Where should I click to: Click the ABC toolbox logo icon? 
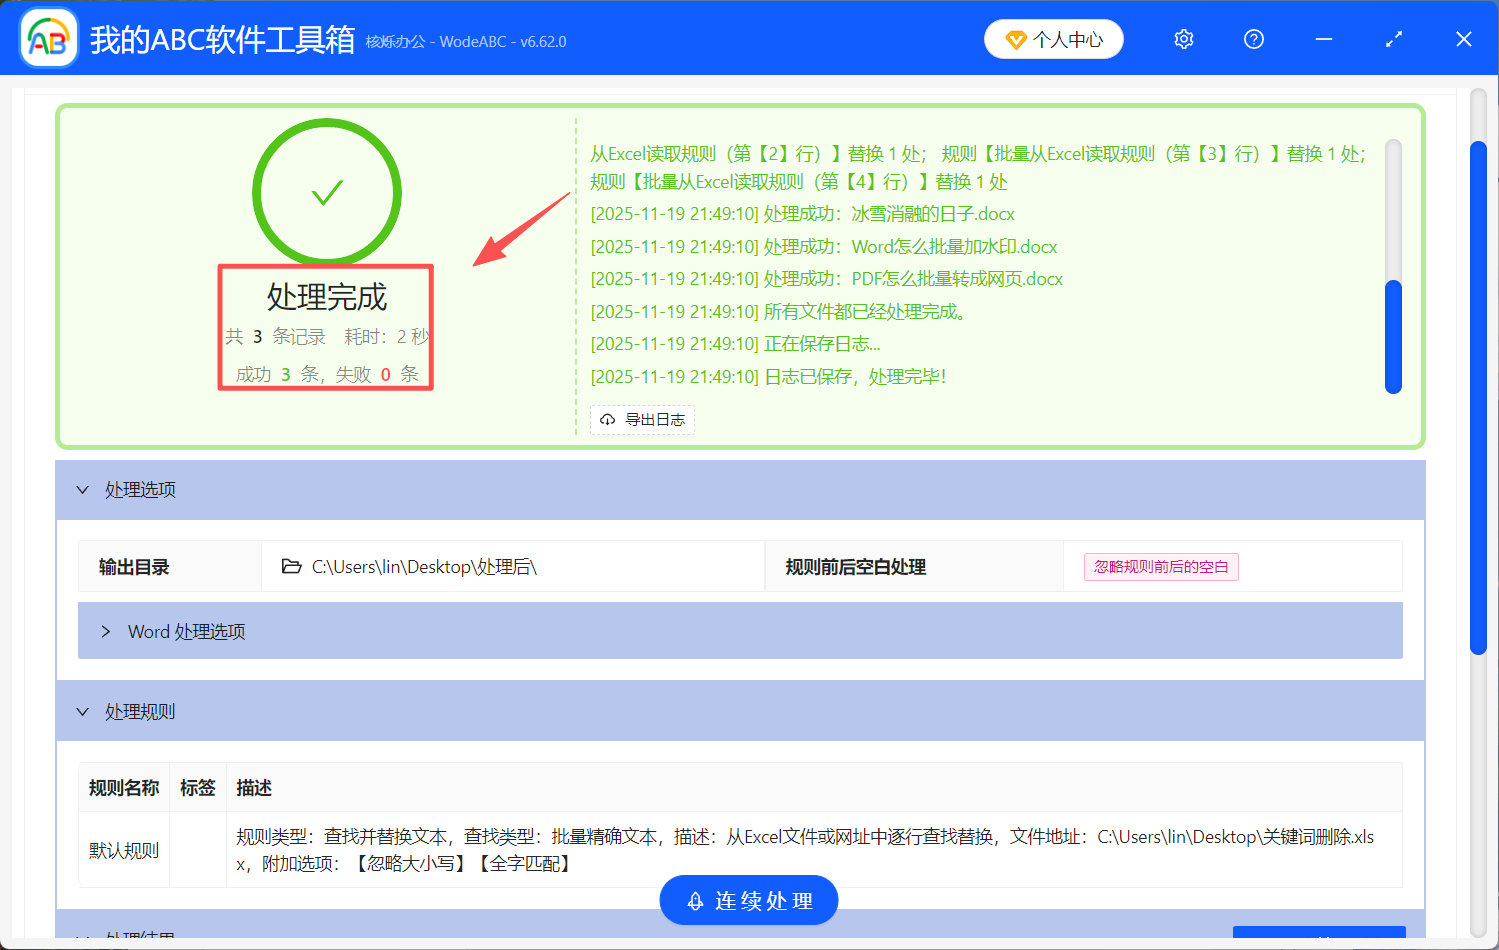click(47, 38)
